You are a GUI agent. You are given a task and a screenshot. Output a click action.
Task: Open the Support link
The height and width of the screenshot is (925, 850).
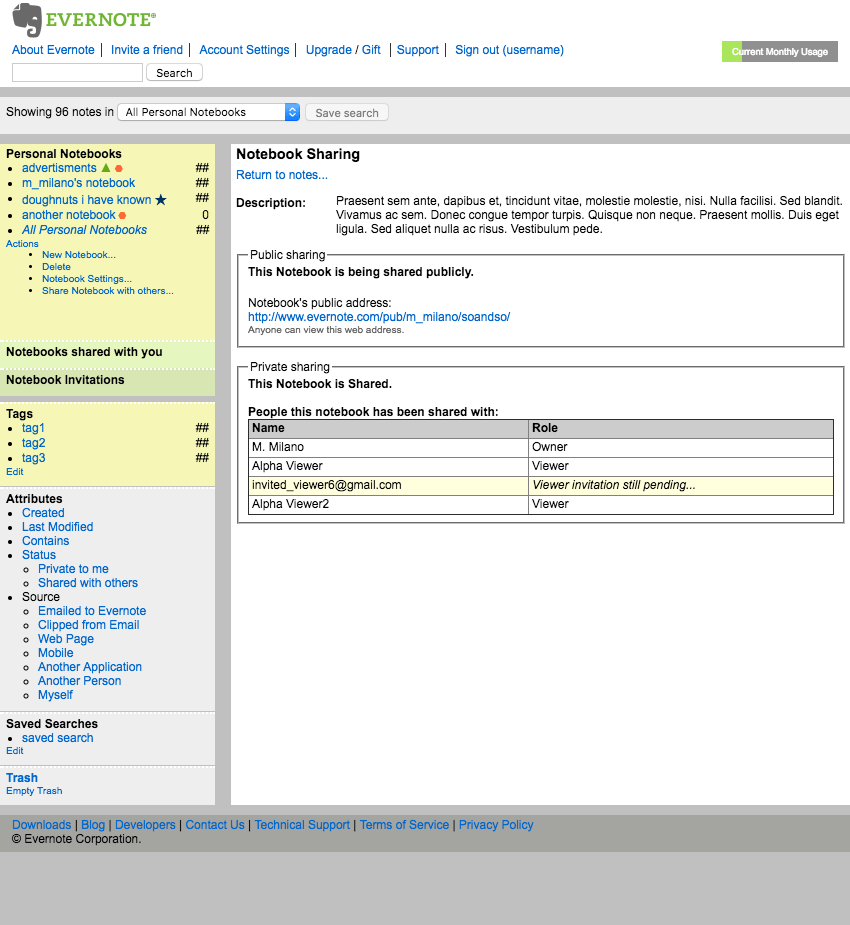(418, 50)
